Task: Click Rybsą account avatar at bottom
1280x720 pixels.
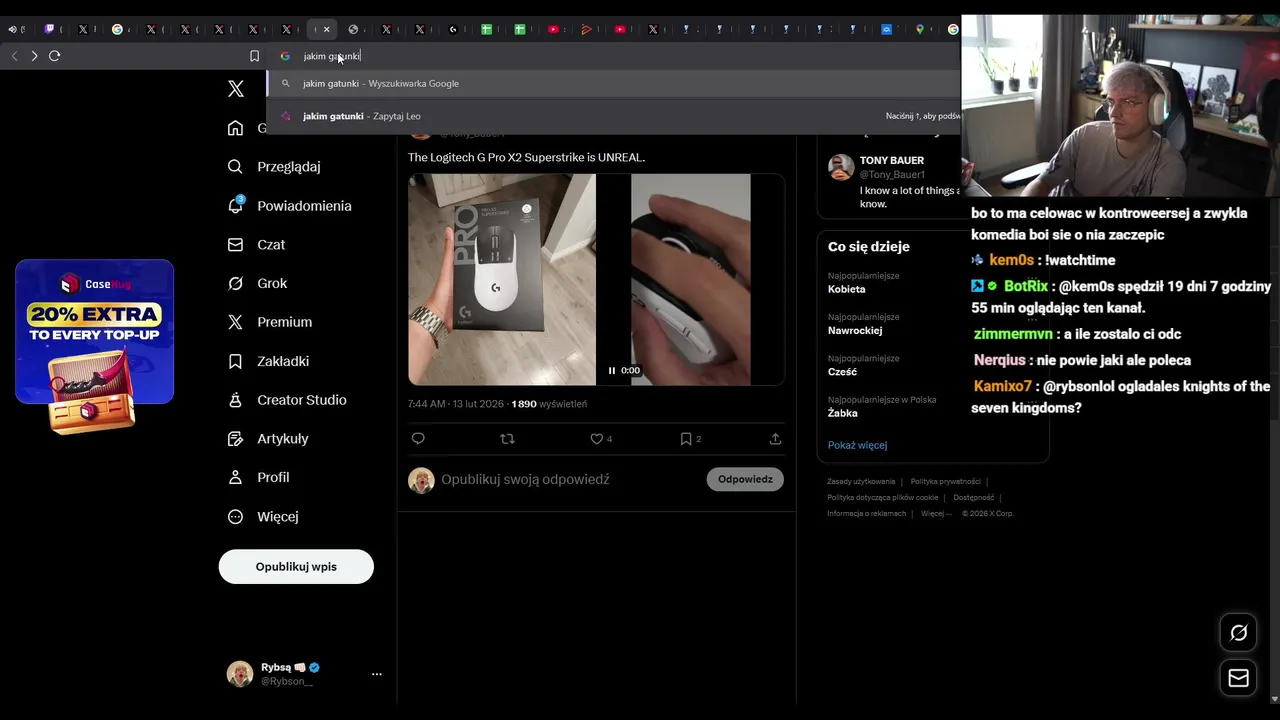Action: tap(240, 674)
